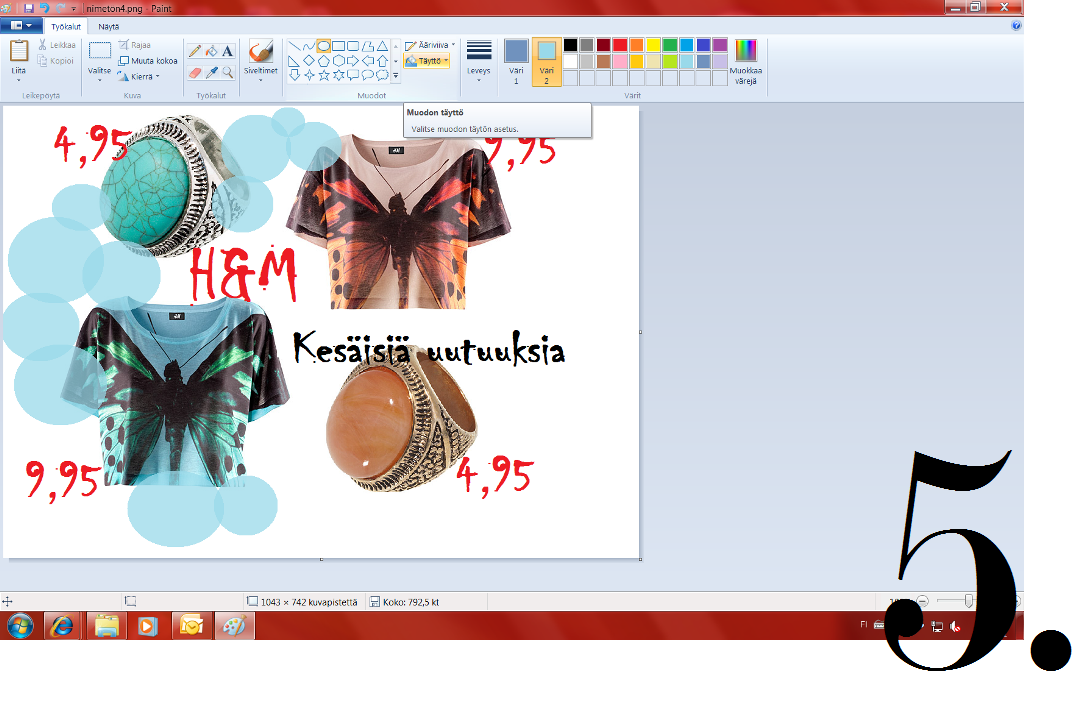Screen dimensions: 1087x701
Task: Select the Rounded rectangular callout shape
Action: [353, 75]
